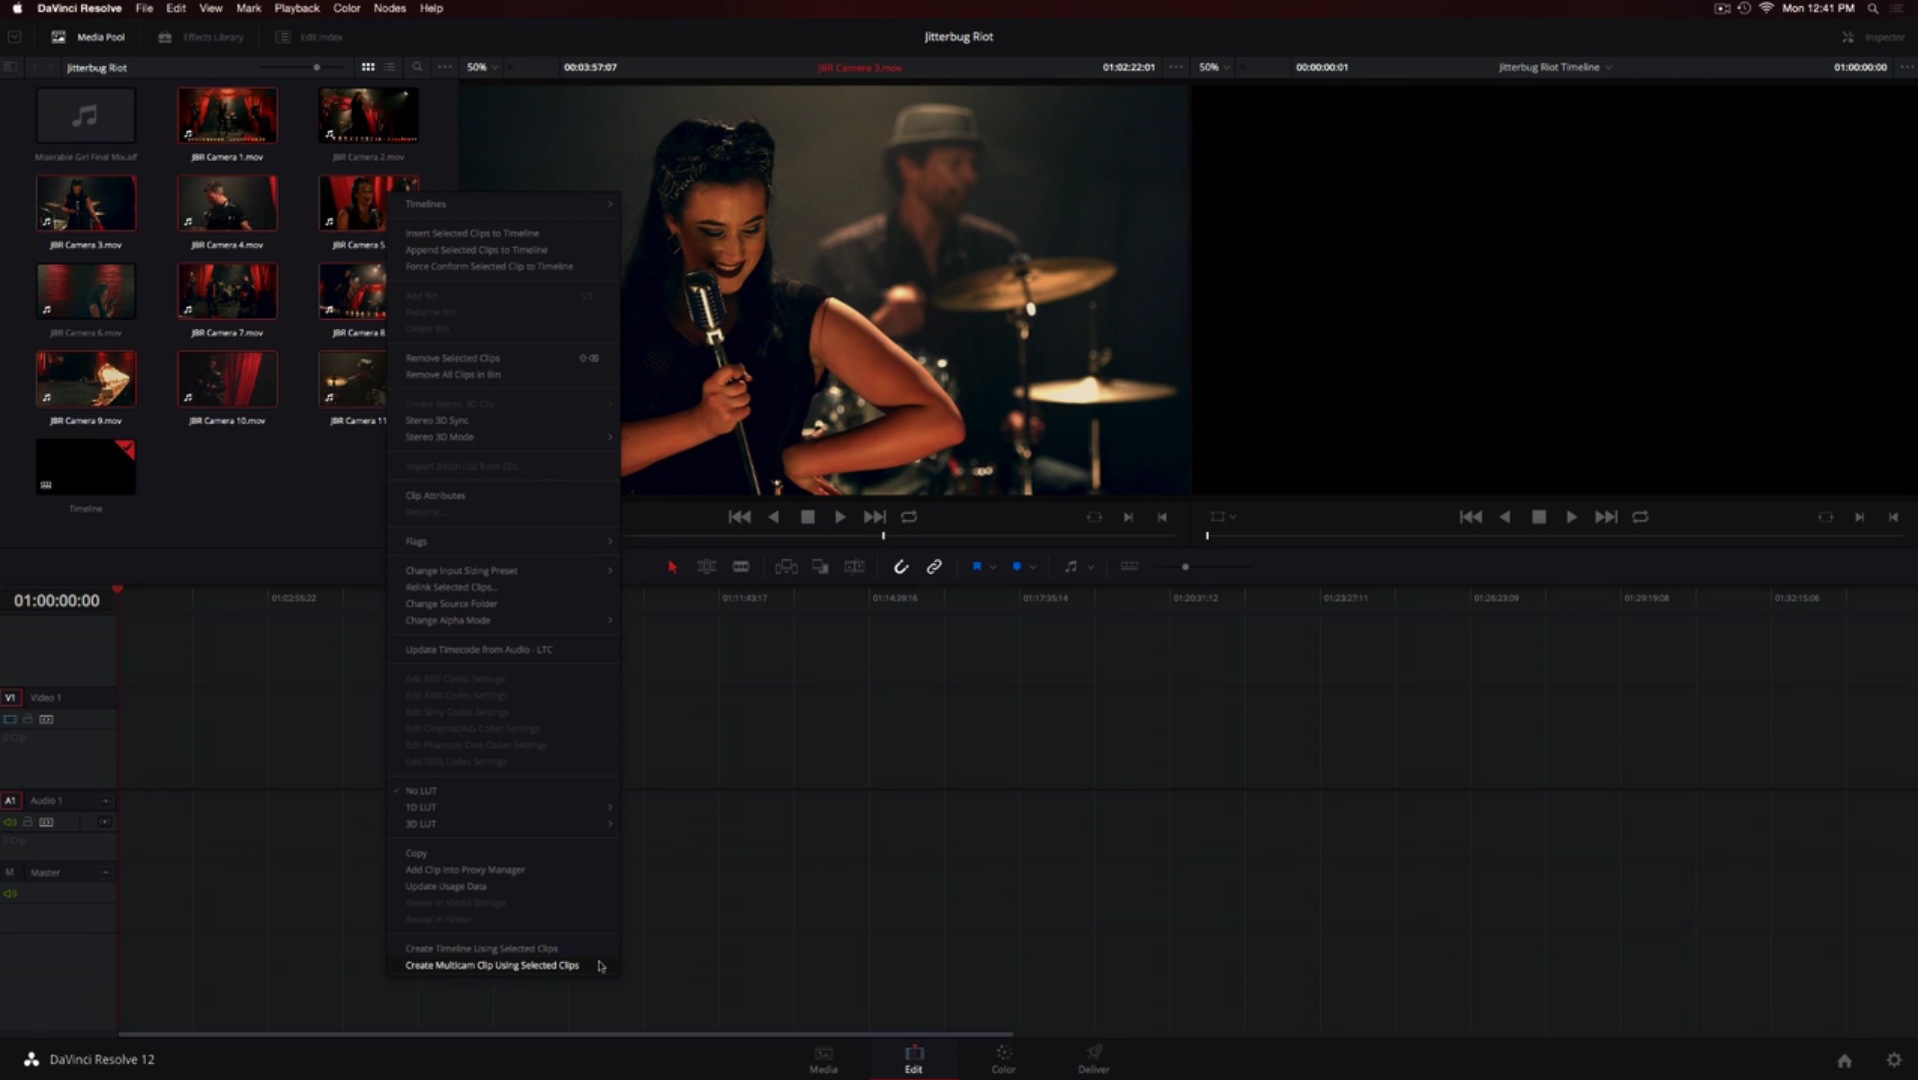Switch to the Color page
Image resolution: width=1918 pixels, height=1080 pixels.
[1003, 1059]
